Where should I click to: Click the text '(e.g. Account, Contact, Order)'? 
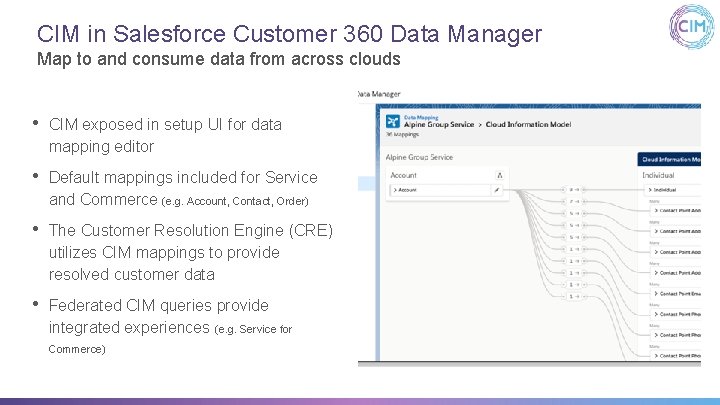click(235, 201)
